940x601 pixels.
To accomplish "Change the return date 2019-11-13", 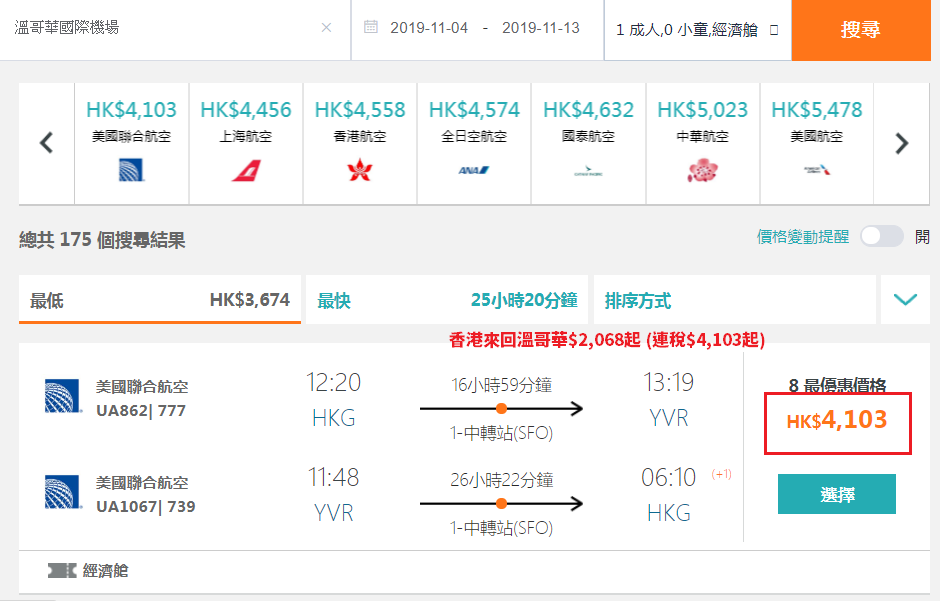I will [x=541, y=28].
